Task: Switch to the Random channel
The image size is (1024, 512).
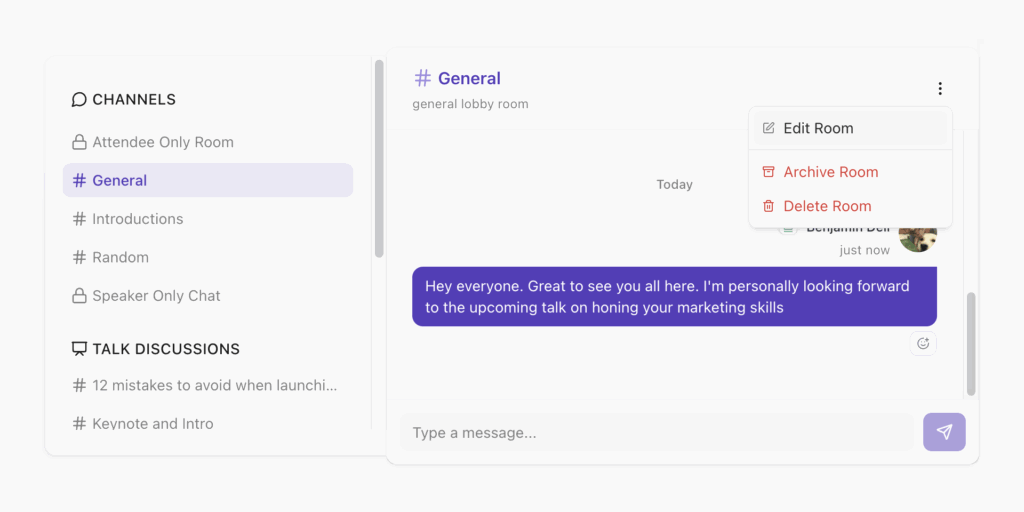Action: 120,257
